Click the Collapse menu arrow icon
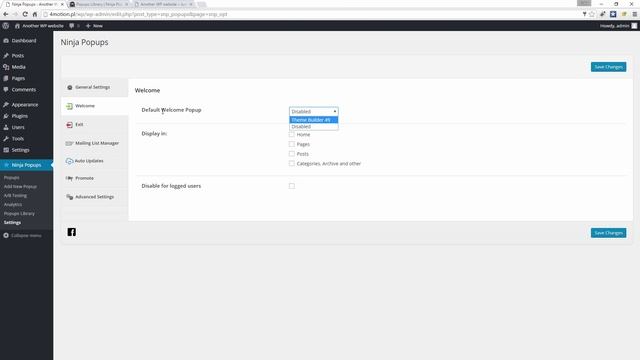The height and width of the screenshot is (360, 640). tap(6, 236)
